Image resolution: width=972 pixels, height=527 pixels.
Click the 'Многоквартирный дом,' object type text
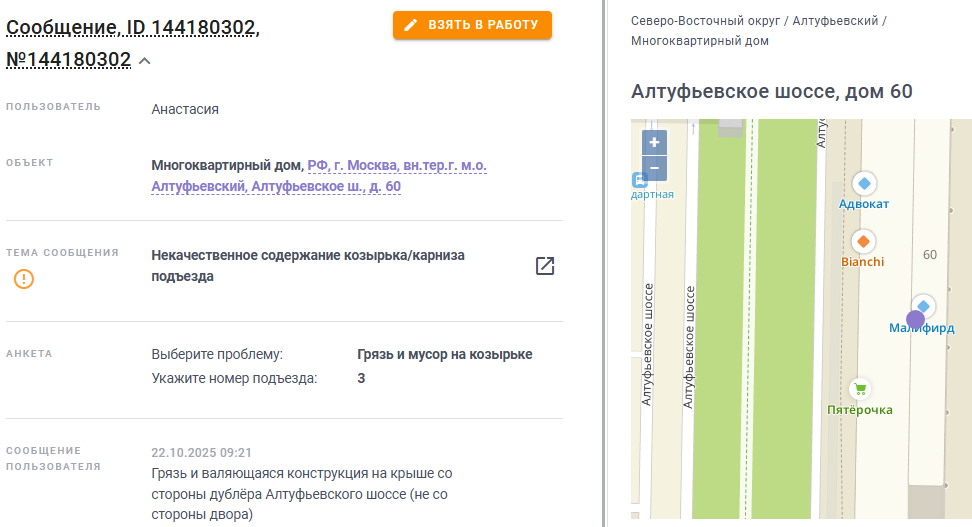pos(228,166)
